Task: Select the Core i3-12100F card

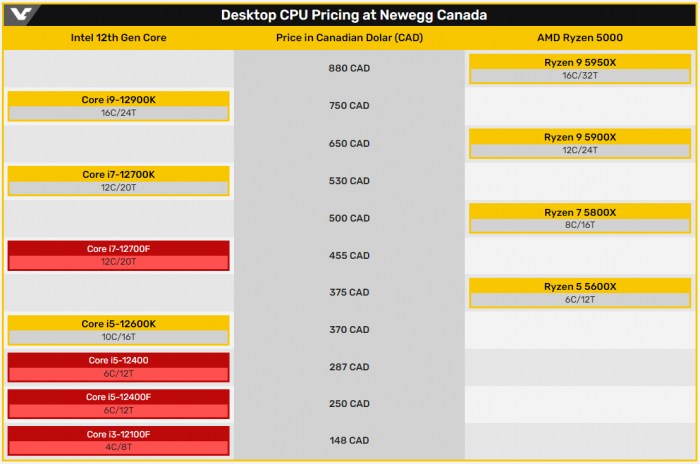Action: tap(119, 440)
